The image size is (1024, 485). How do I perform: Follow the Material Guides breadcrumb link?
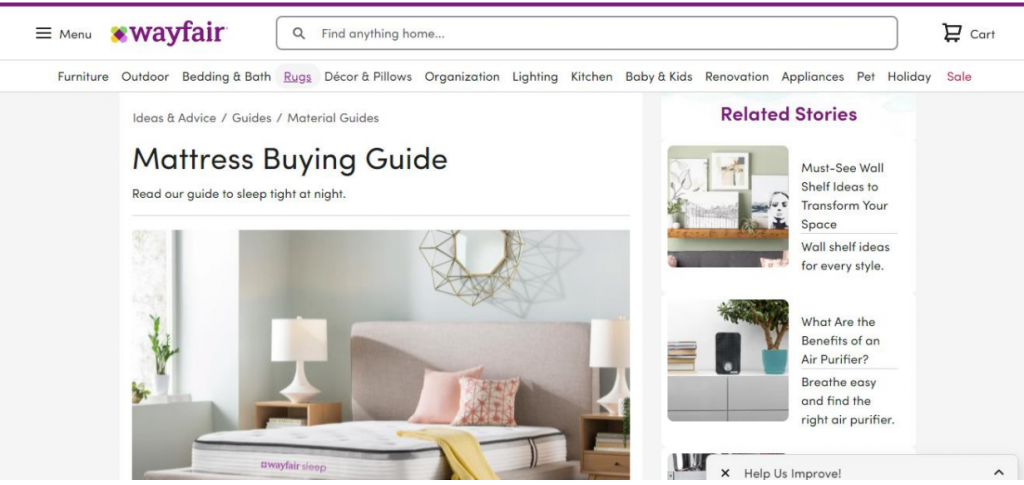[333, 118]
